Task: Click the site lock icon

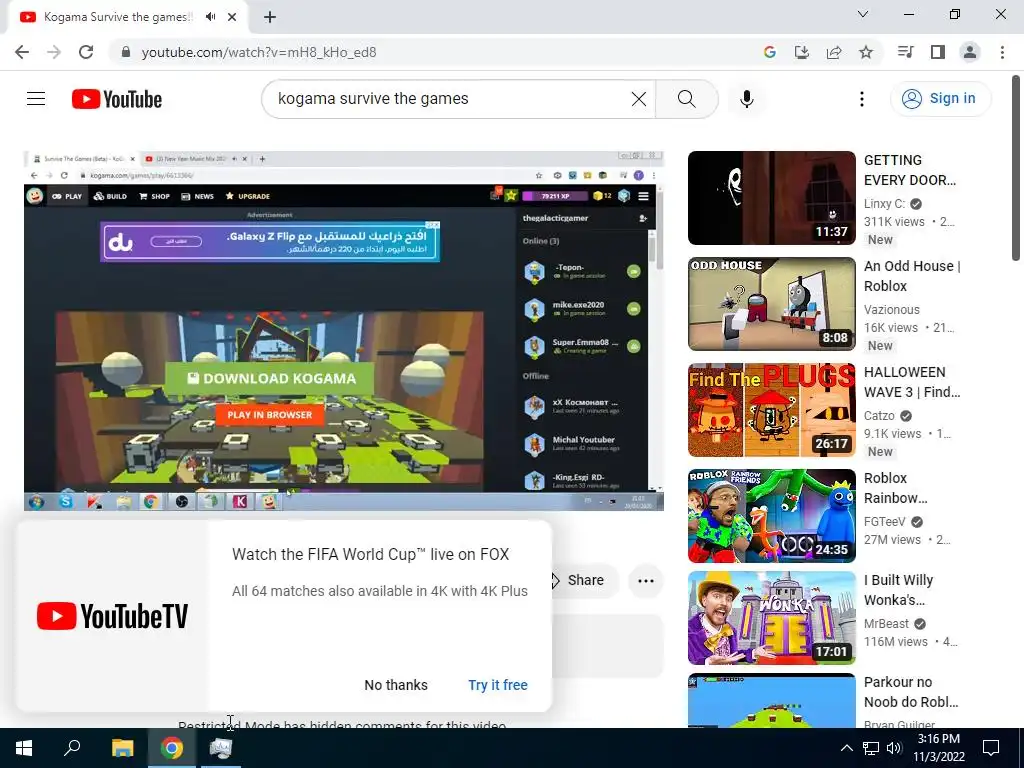Action: click(x=126, y=52)
